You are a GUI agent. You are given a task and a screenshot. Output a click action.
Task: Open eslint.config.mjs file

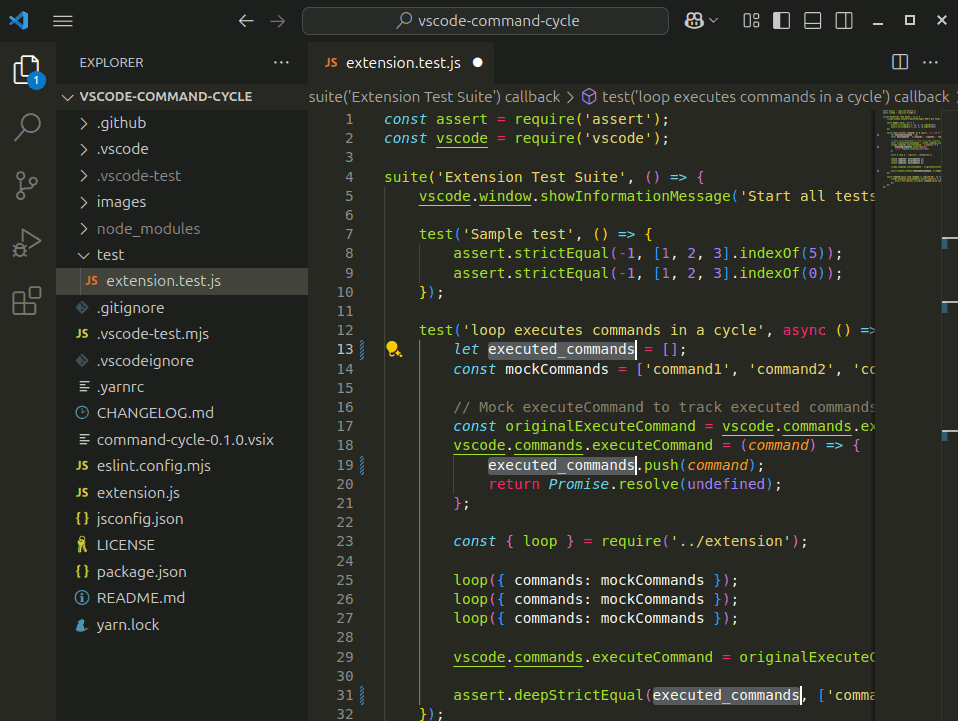coord(182,466)
